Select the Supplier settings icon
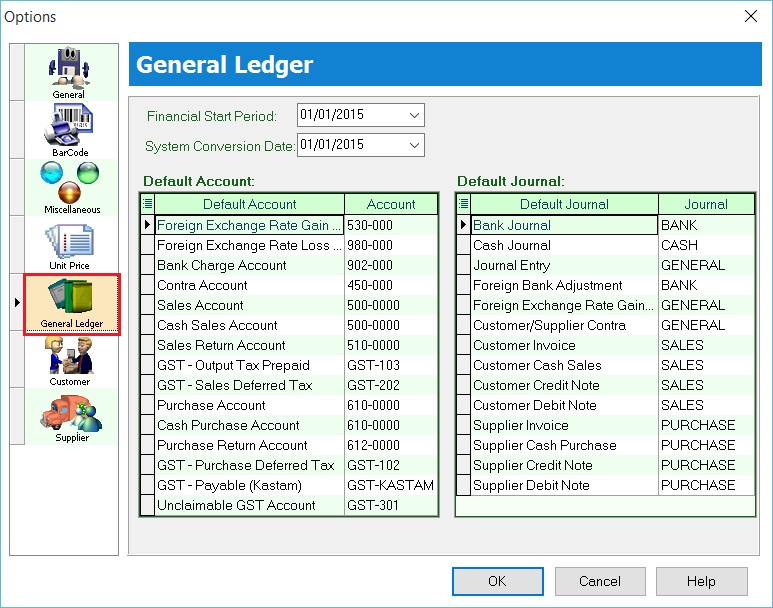Image resolution: width=773 pixels, height=608 pixels. click(x=71, y=417)
